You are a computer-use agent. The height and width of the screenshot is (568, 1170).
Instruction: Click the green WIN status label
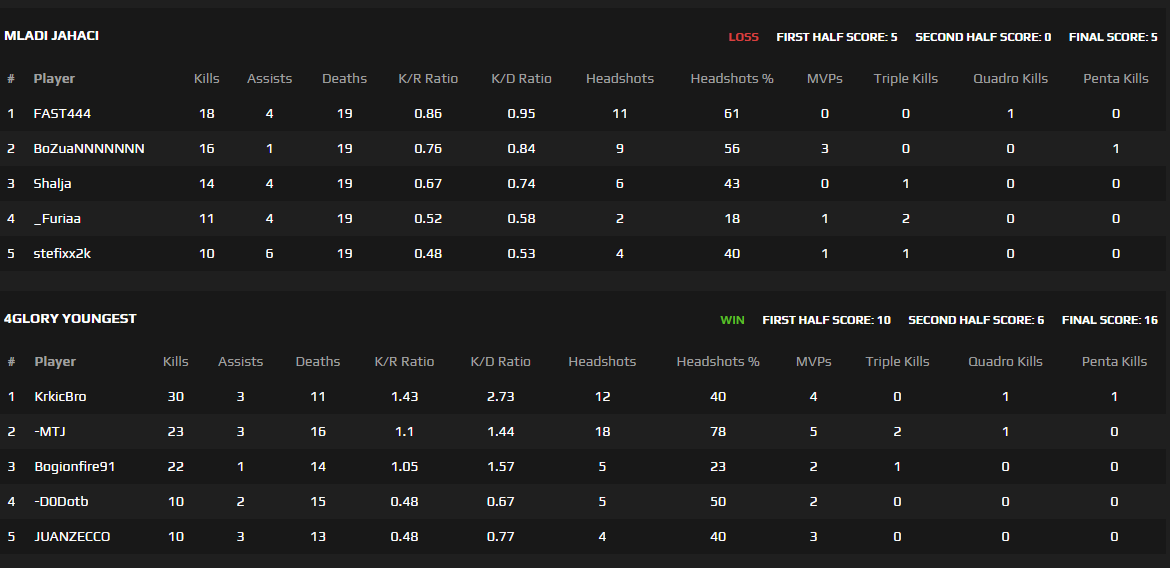pos(732,320)
